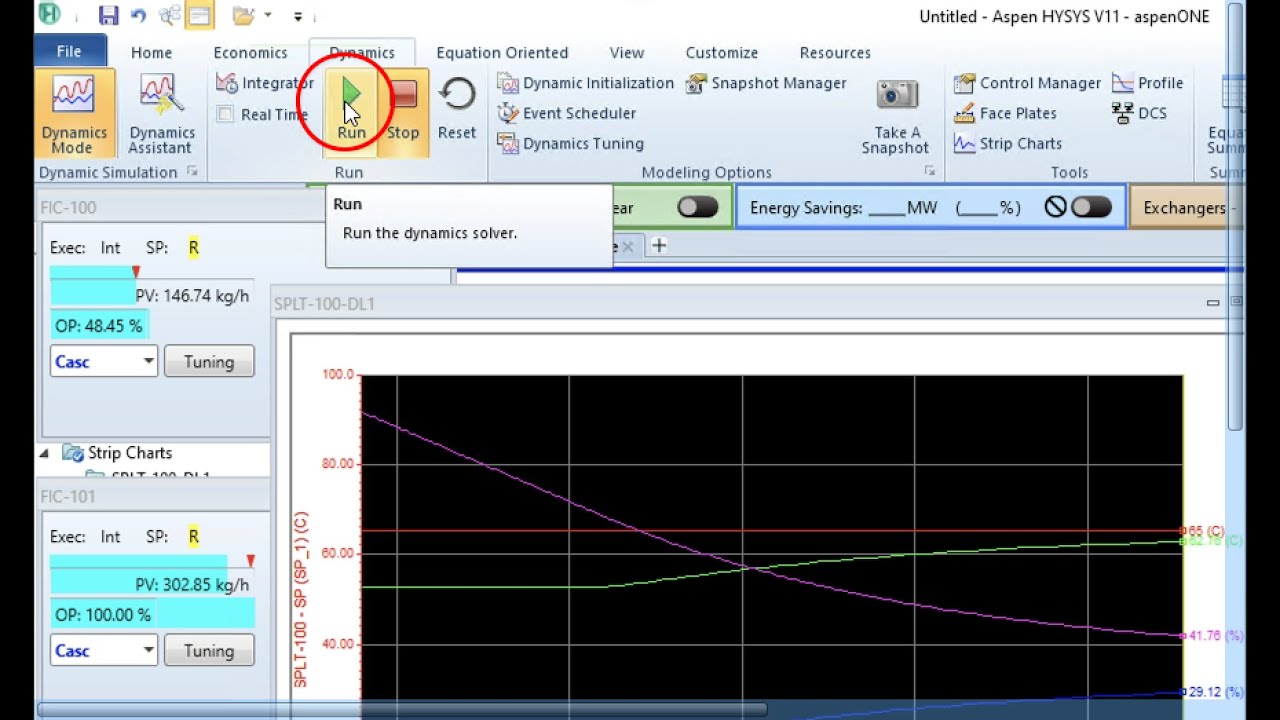Switch to the Customize ribbon tab

(722, 53)
